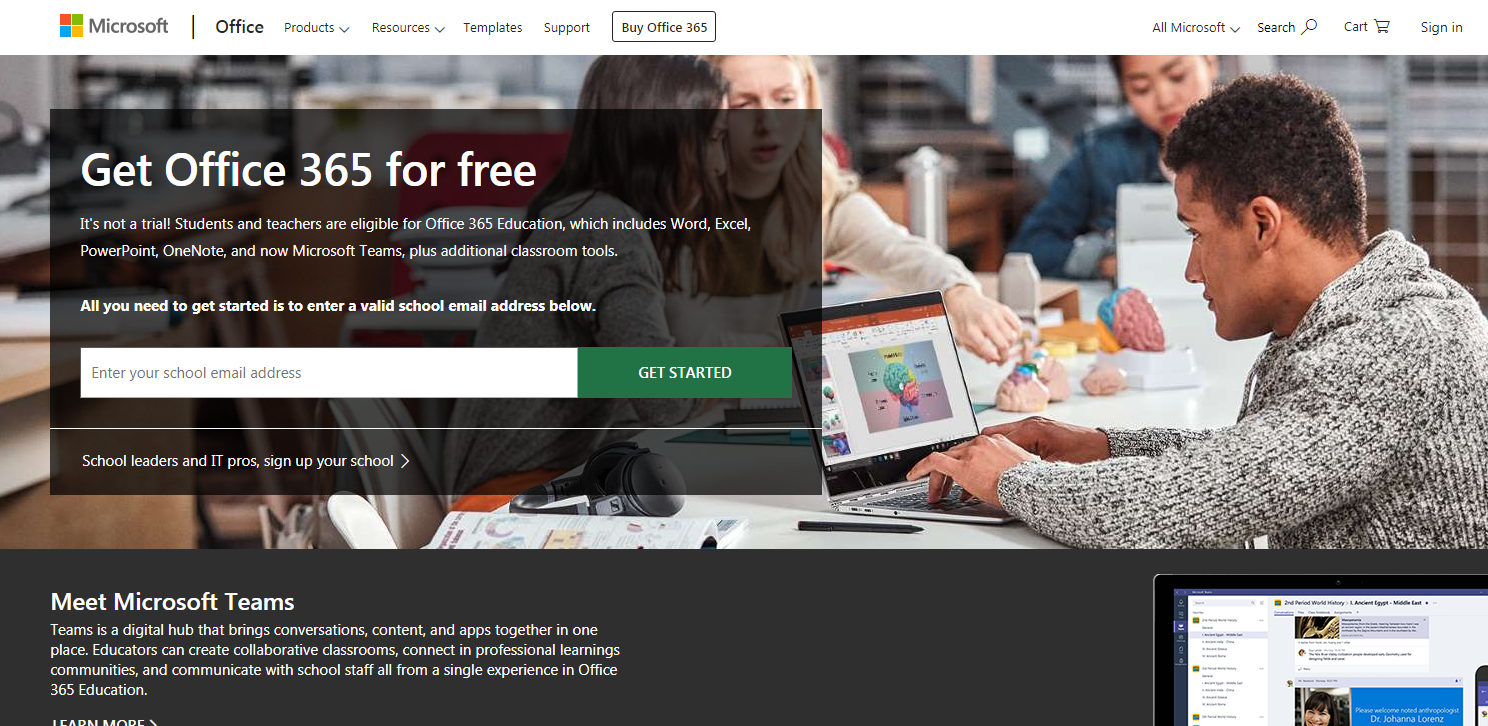
Task: Click the Microsoft wordmark text
Action: point(129,26)
